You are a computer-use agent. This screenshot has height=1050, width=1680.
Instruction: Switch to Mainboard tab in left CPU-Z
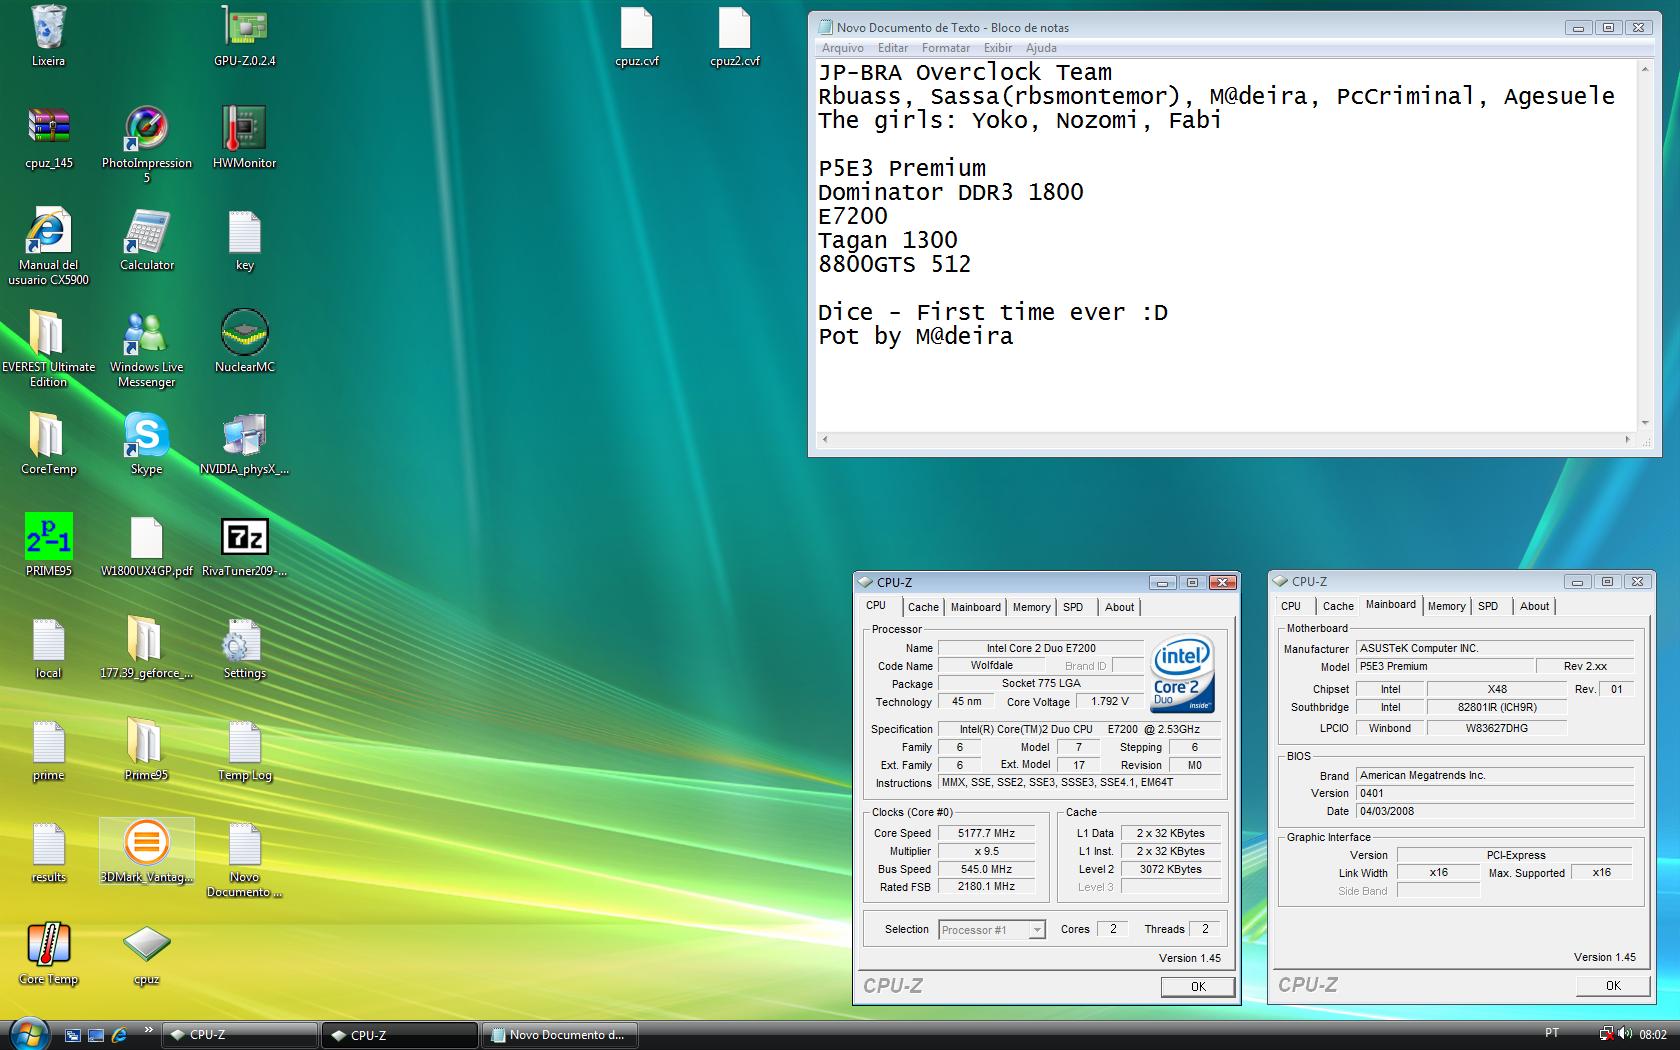coord(975,607)
